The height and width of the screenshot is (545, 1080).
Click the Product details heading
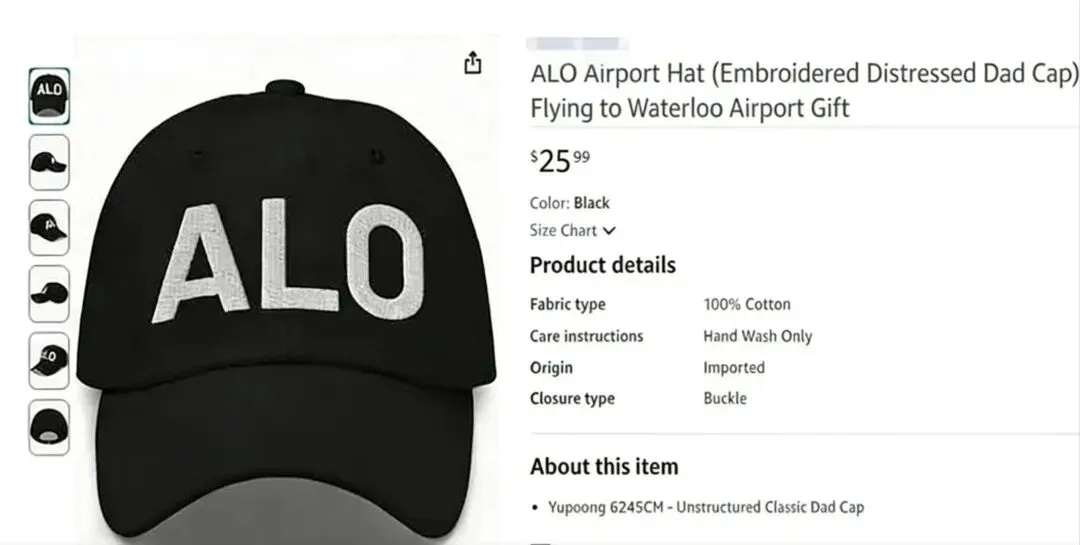(602, 266)
